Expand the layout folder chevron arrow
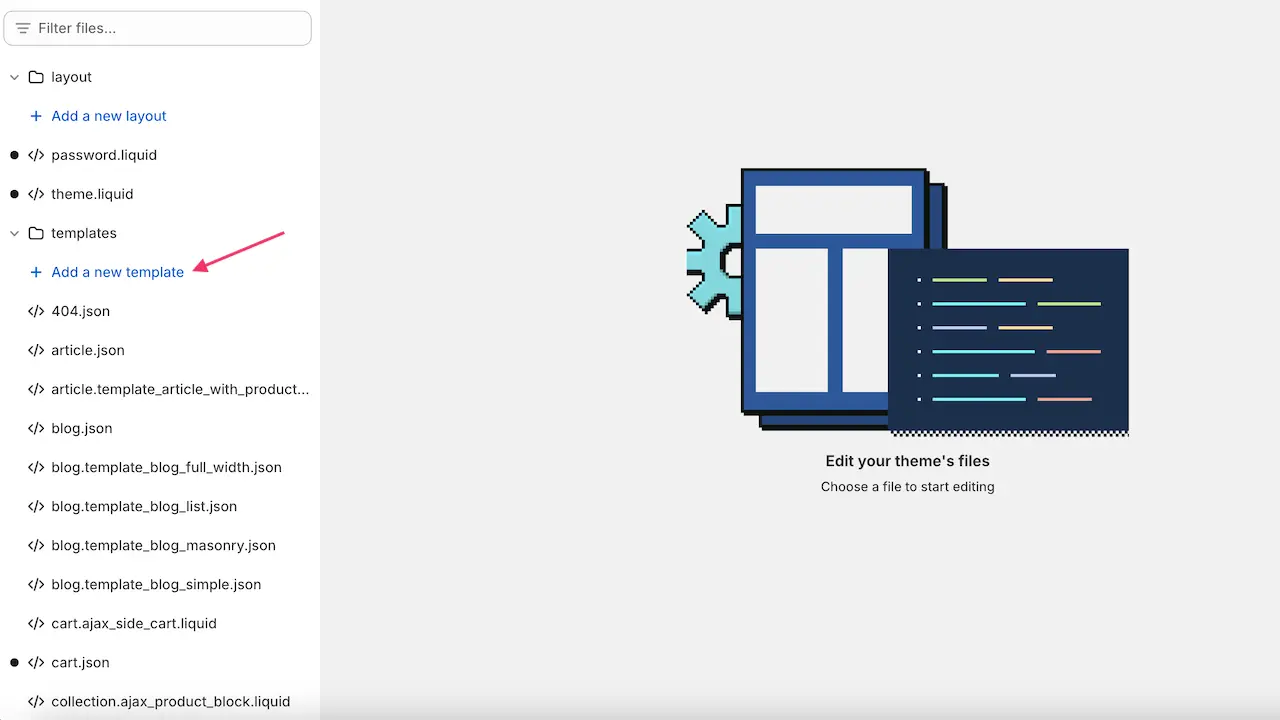1280x720 pixels. click(x=14, y=77)
